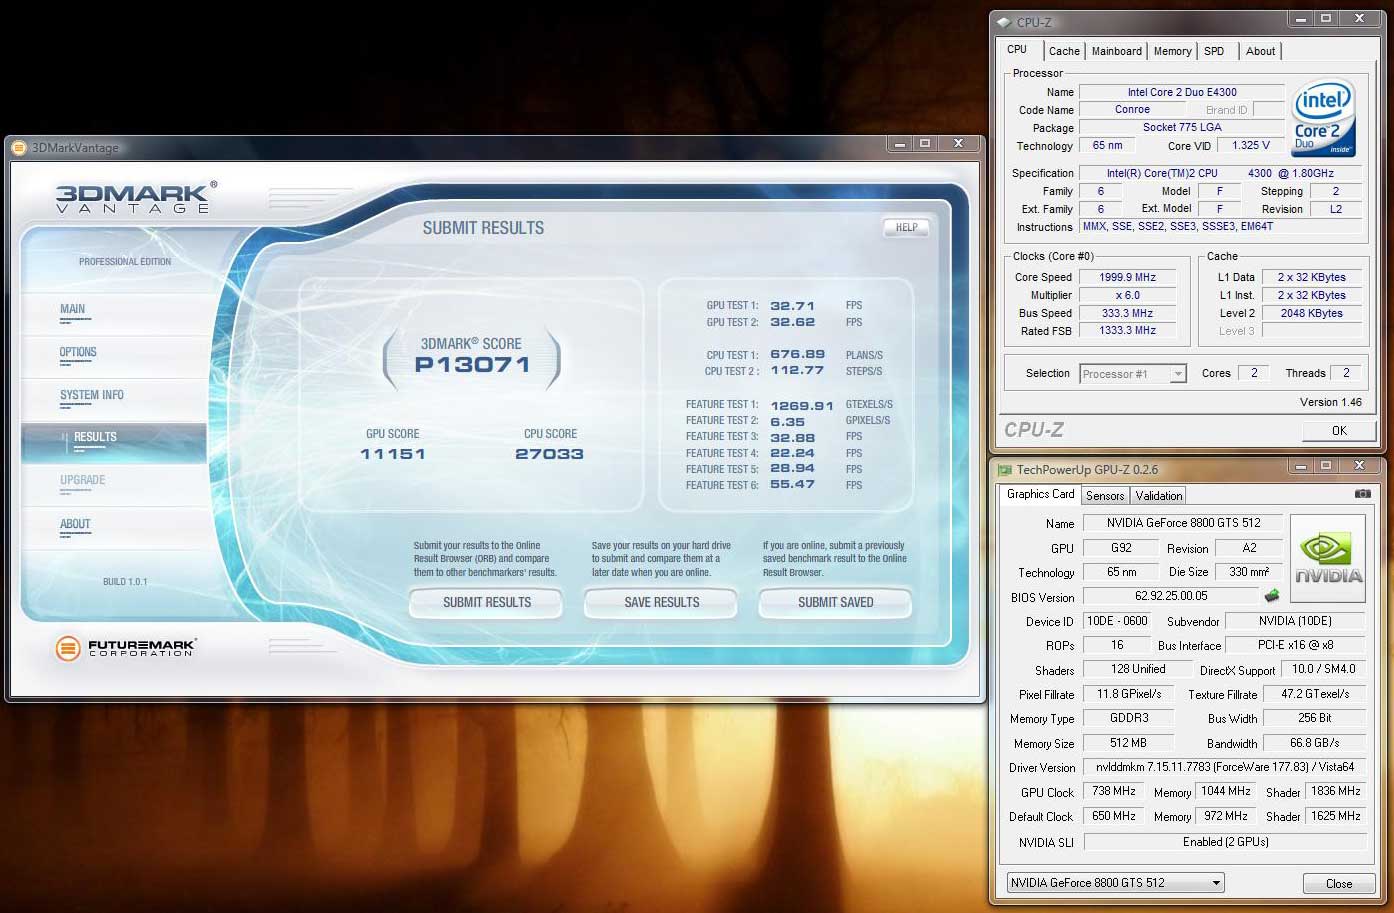Click the HELP button in 3DMark
This screenshot has width=1394, height=913.
(906, 228)
